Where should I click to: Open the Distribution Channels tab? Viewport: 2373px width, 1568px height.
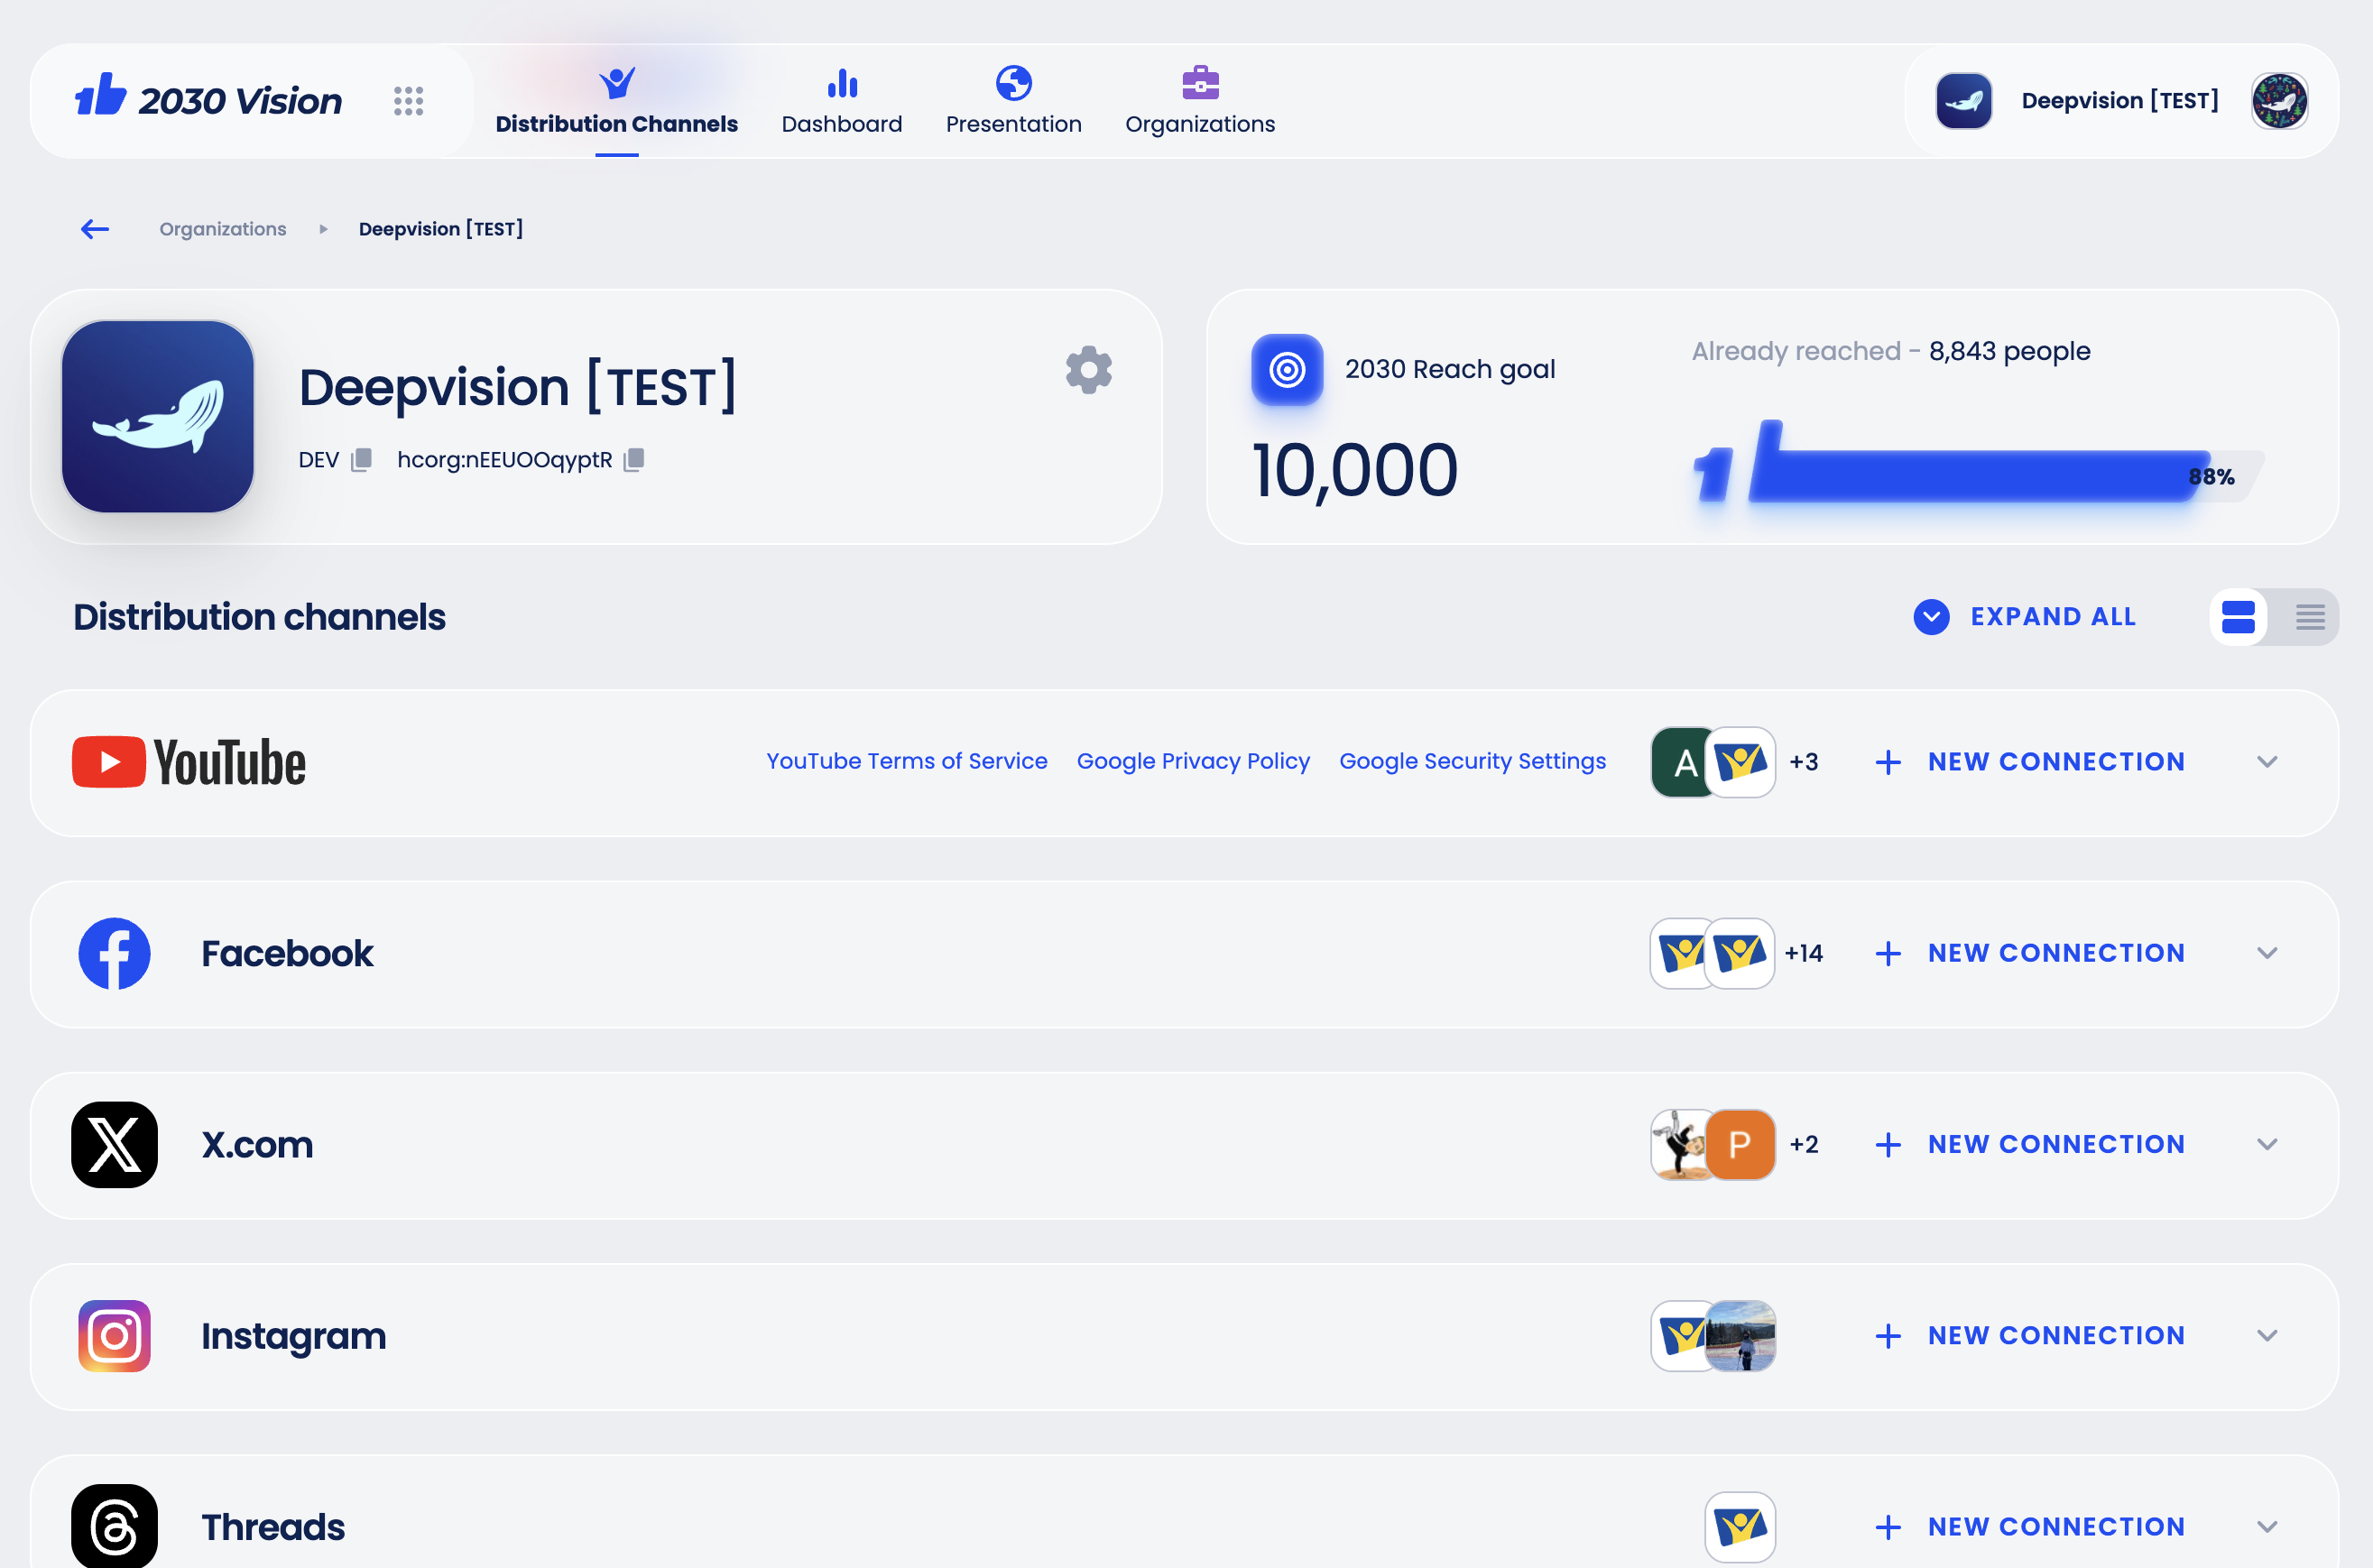pyautogui.click(x=616, y=101)
